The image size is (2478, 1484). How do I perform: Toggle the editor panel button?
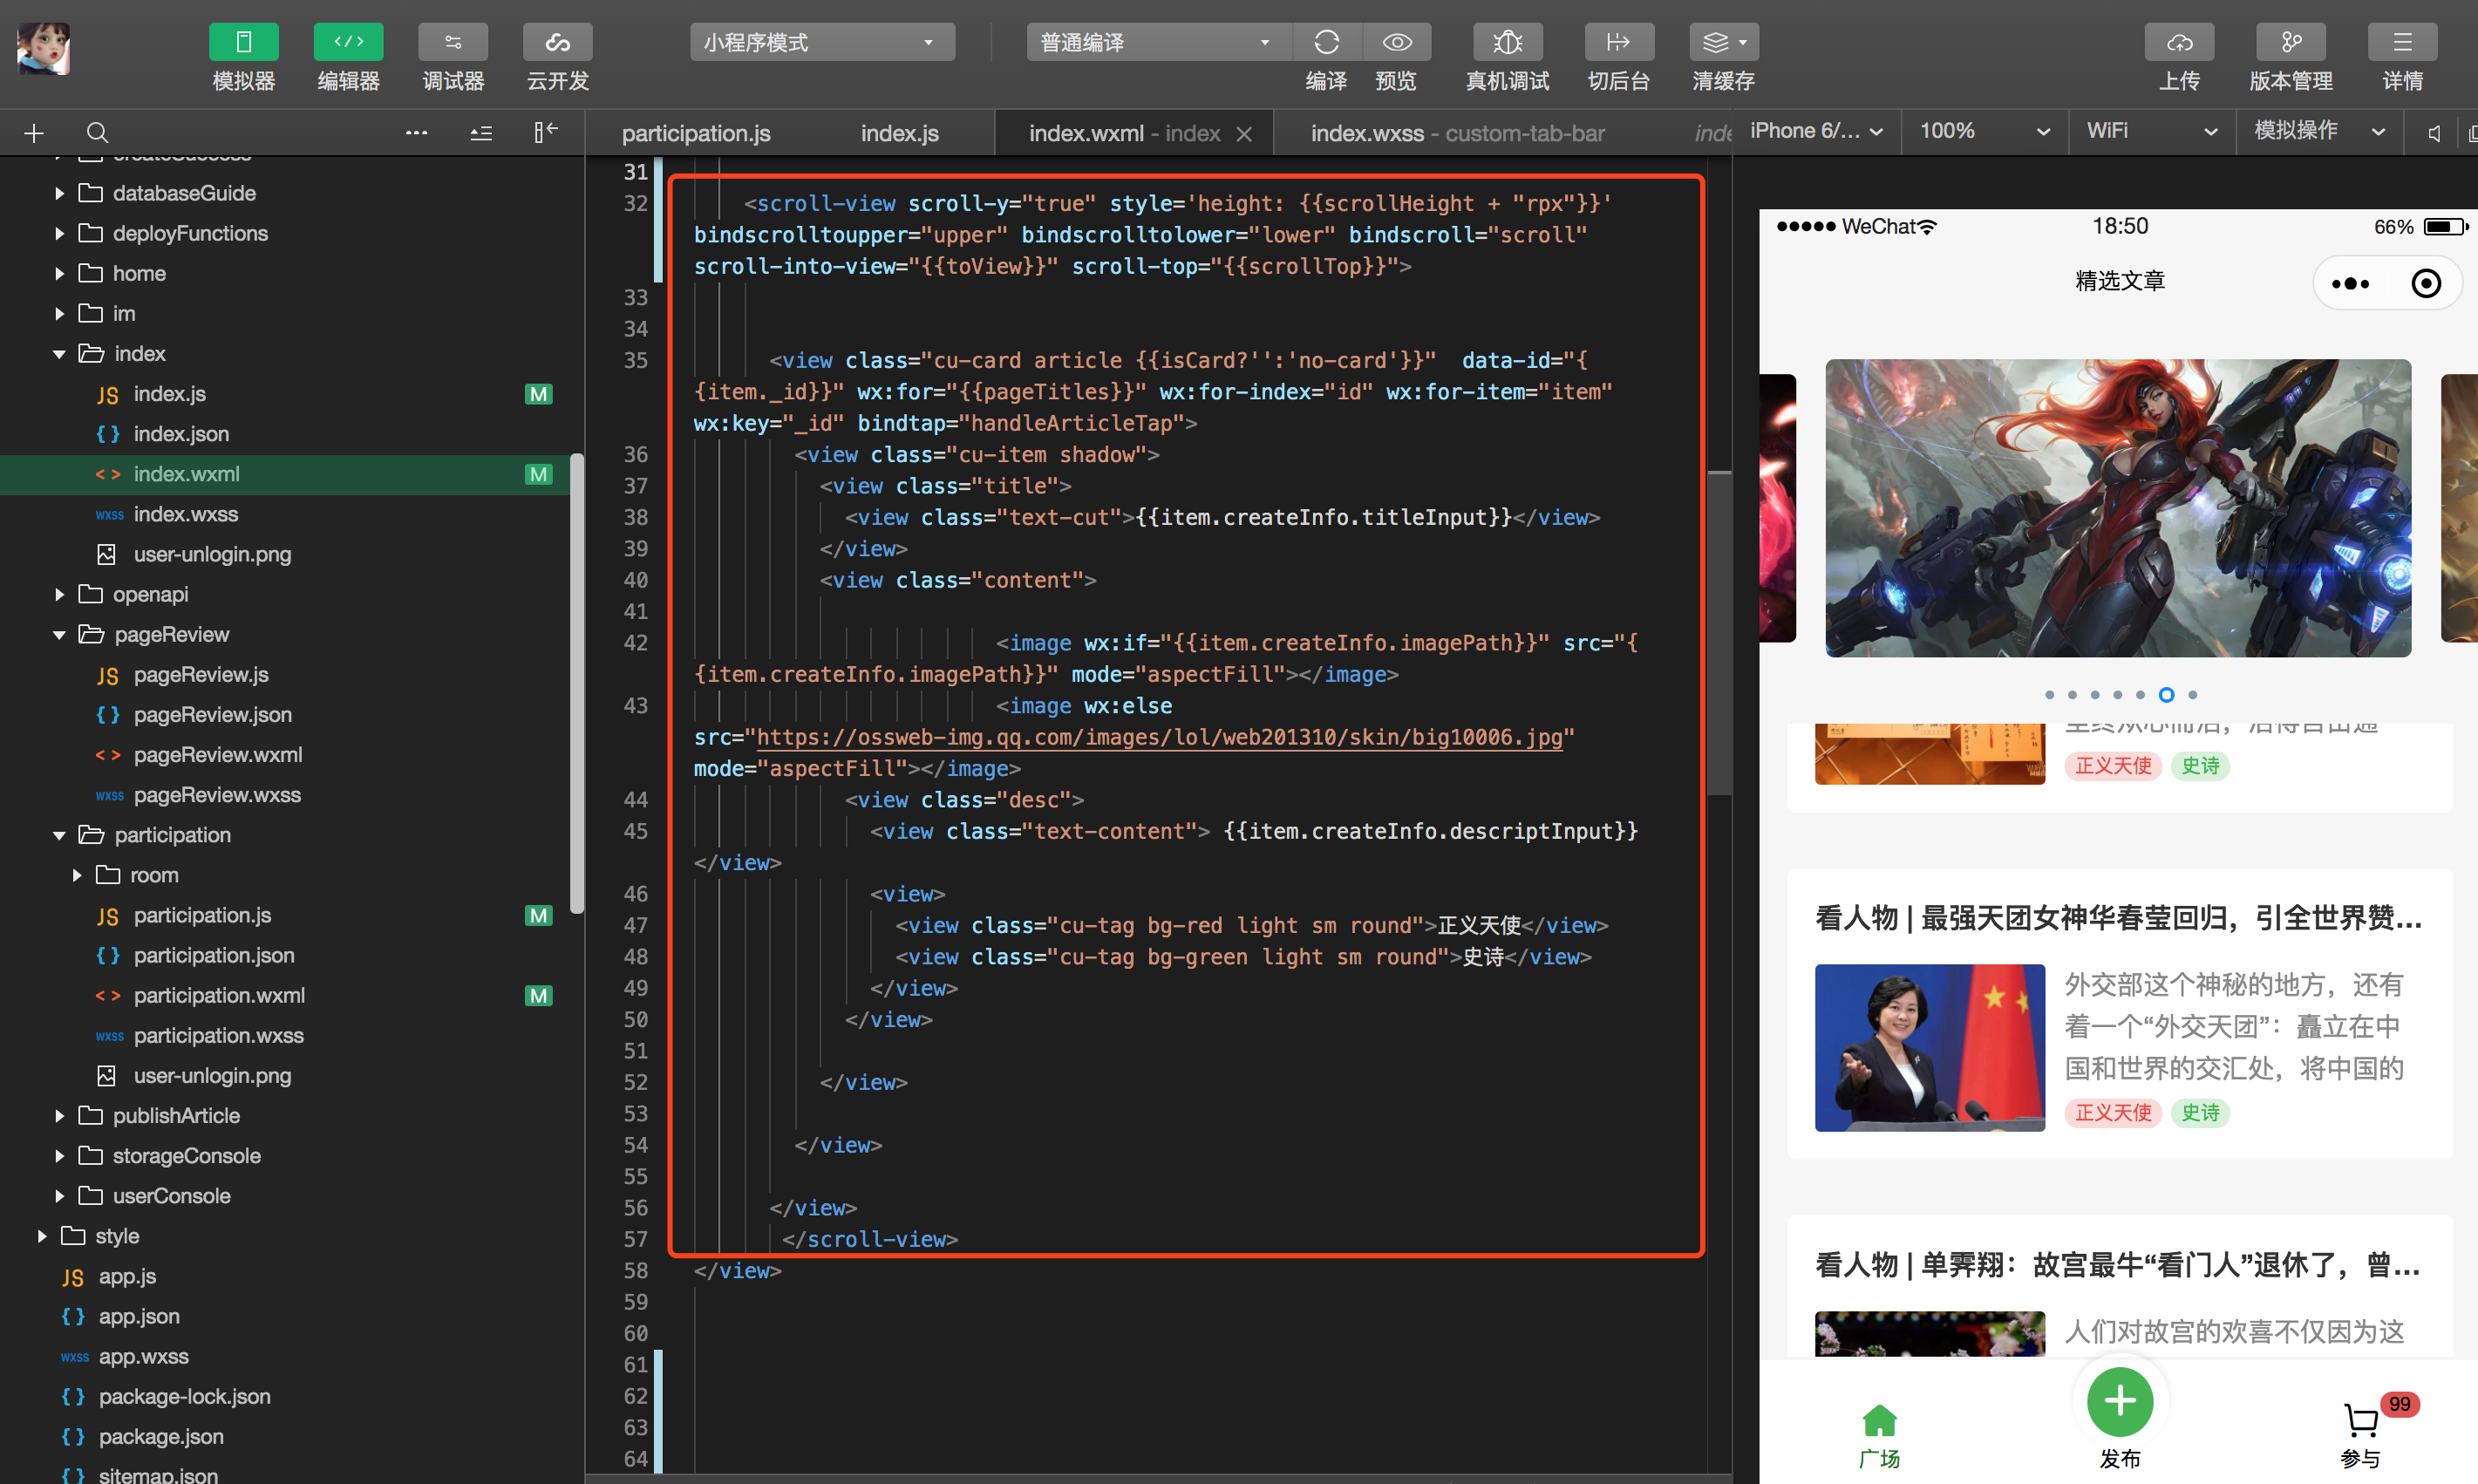(348, 42)
